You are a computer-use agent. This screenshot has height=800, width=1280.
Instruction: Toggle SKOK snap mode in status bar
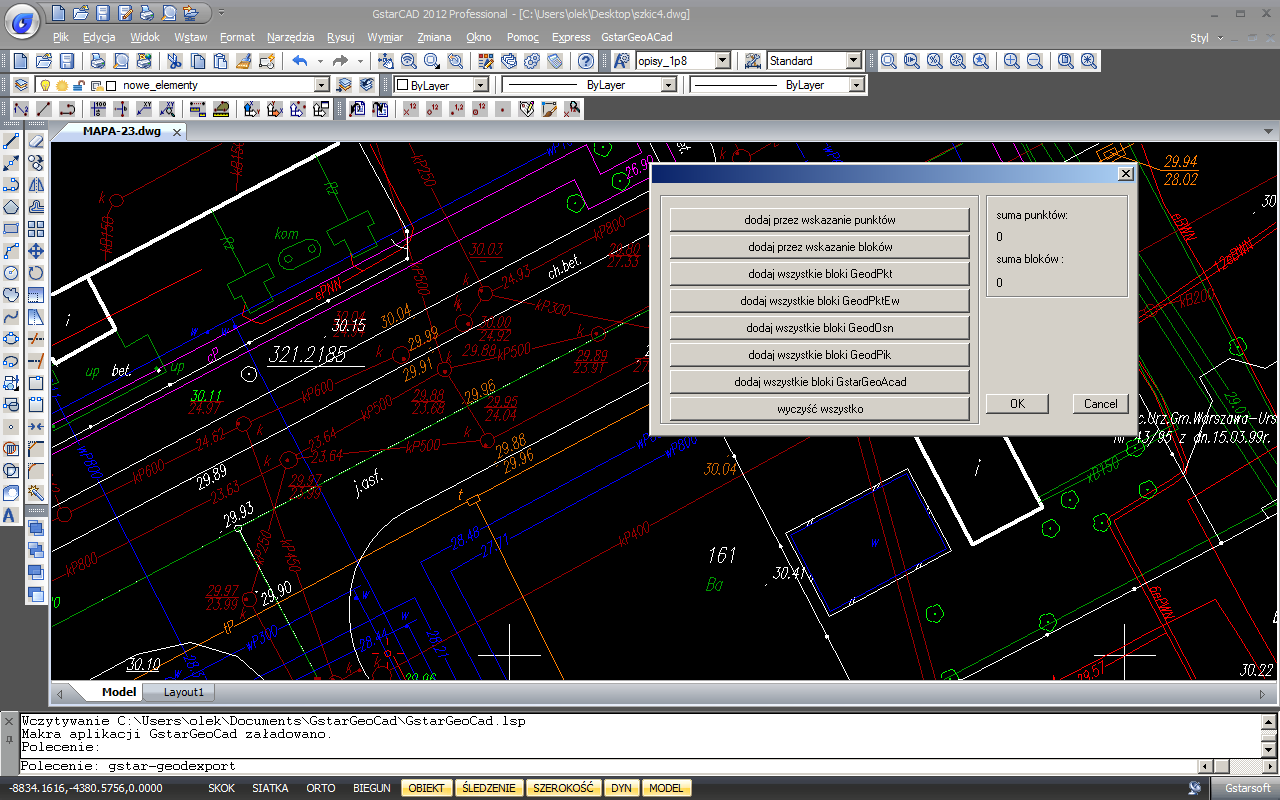pos(221,788)
